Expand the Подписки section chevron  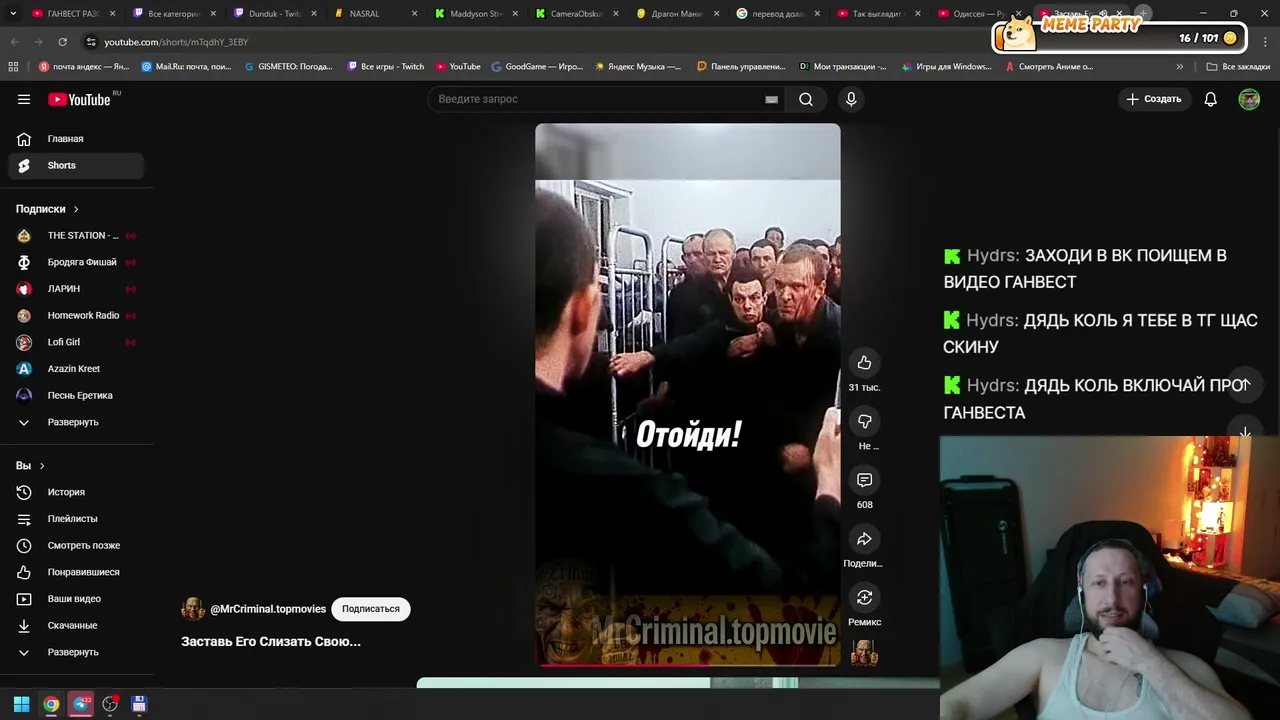tap(76, 209)
